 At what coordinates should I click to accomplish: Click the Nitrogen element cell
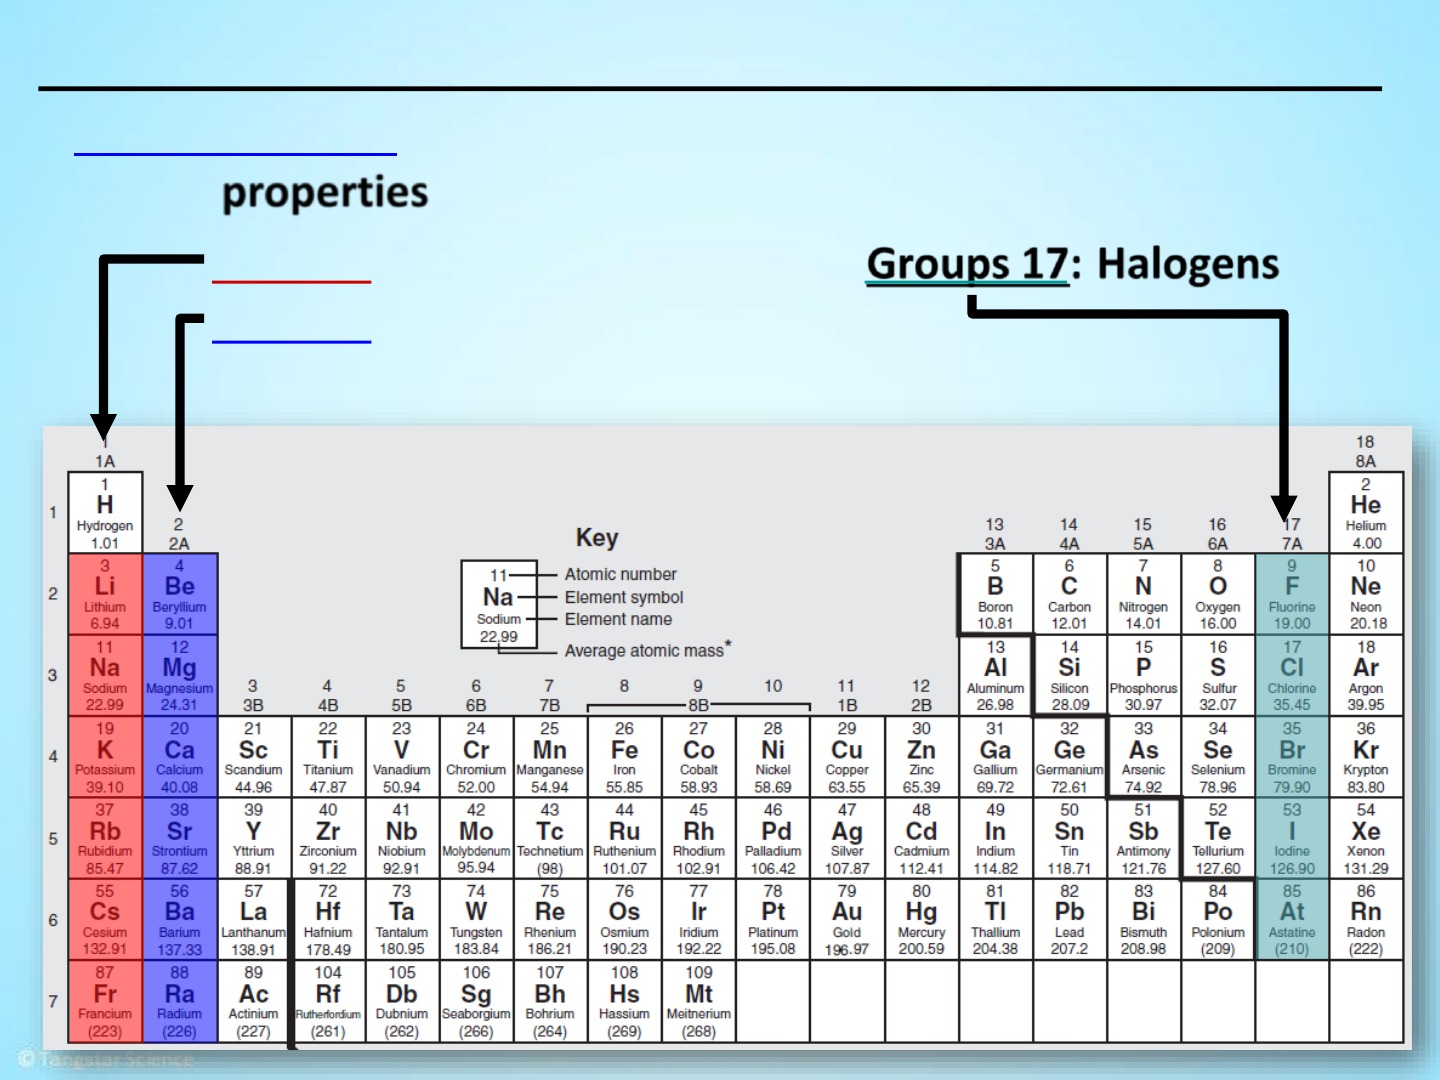1144,594
